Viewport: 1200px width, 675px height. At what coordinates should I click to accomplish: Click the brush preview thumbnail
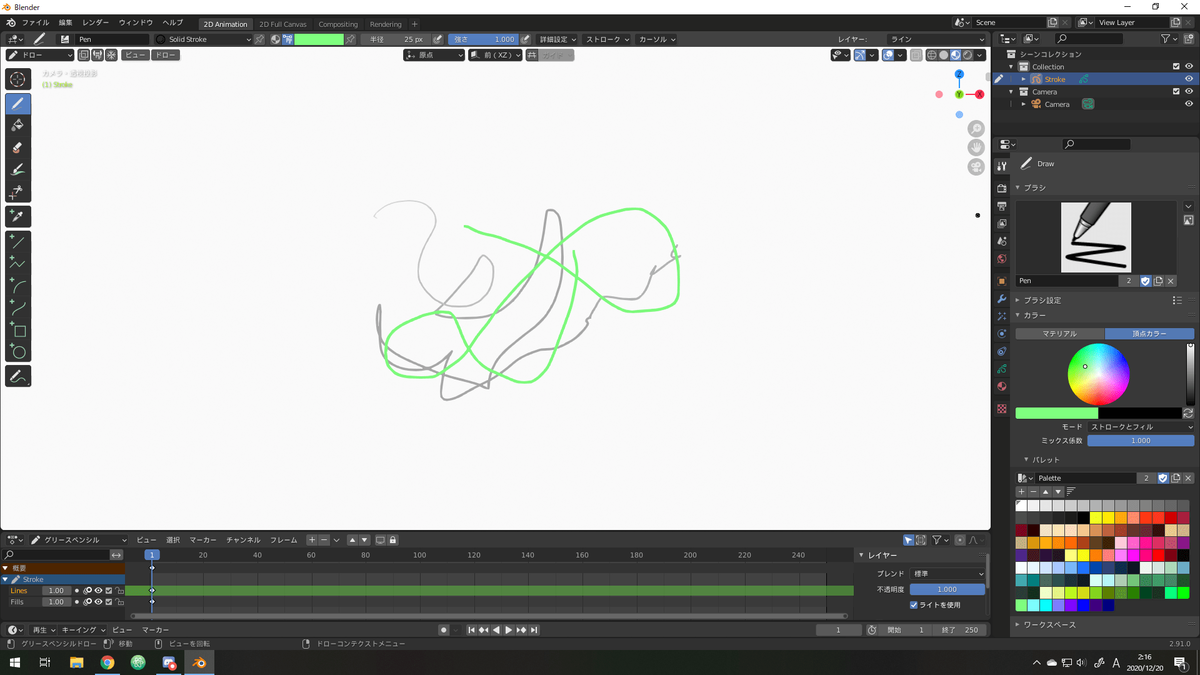1096,238
